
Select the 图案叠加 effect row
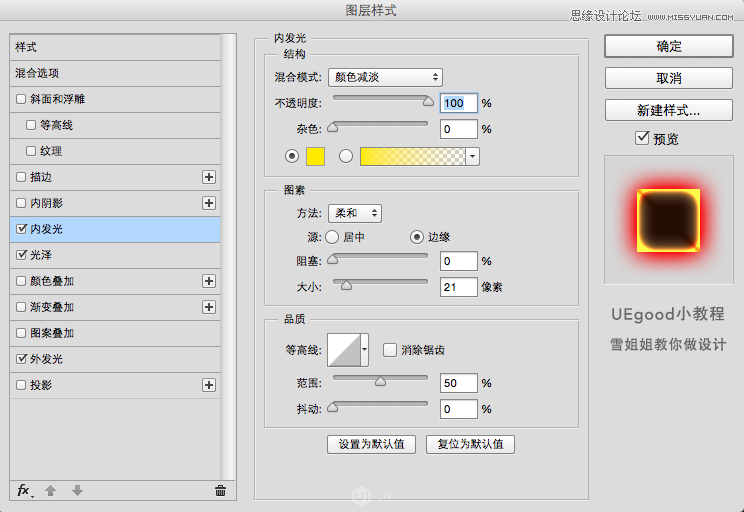(x=115, y=333)
